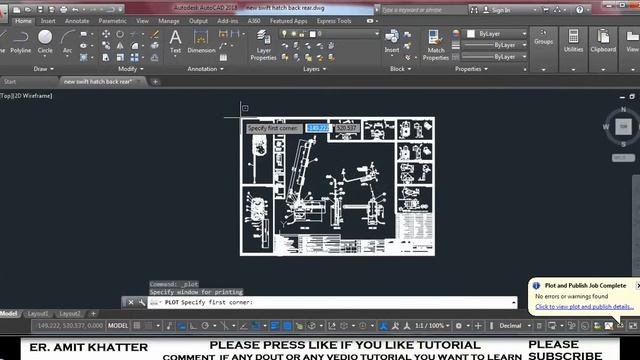Click the Dimension annotation tool
The height and width of the screenshot is (360, 640).
[x=201, y=42]
